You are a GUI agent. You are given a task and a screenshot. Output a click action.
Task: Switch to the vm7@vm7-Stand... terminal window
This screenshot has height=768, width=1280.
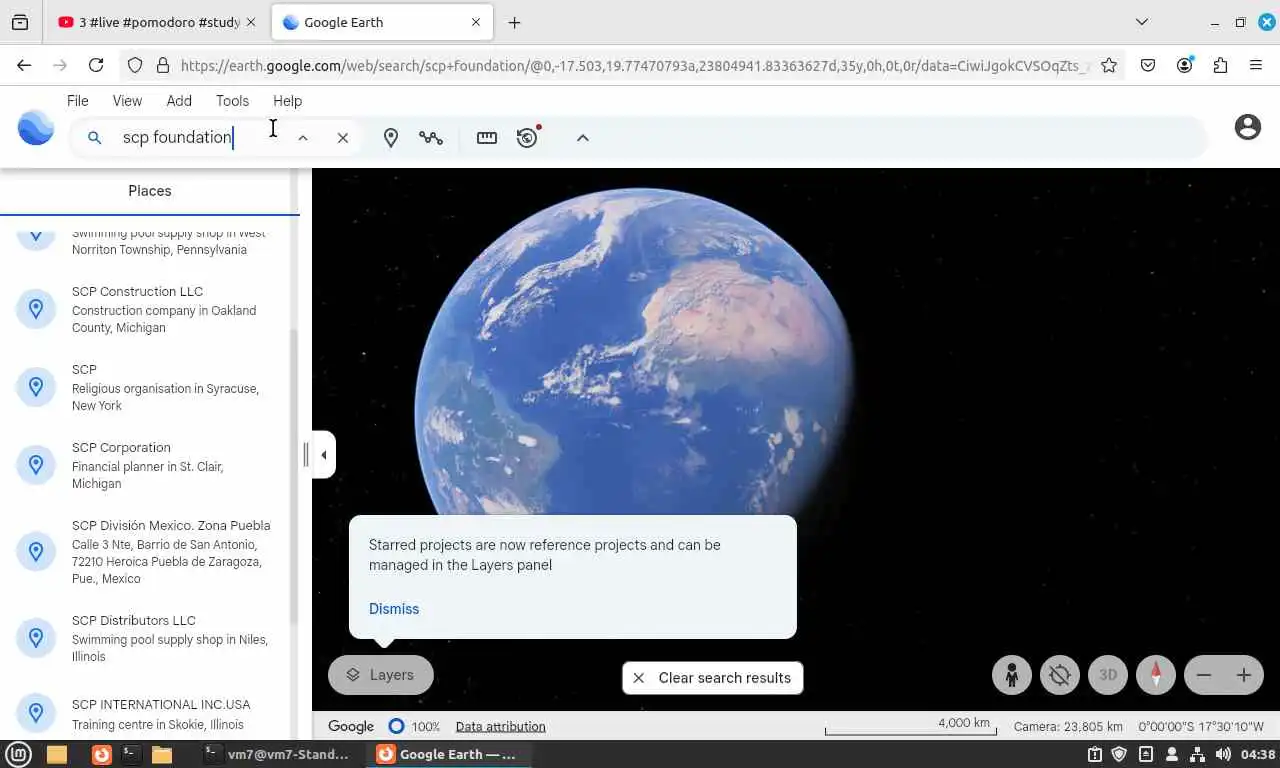[277, 754]
